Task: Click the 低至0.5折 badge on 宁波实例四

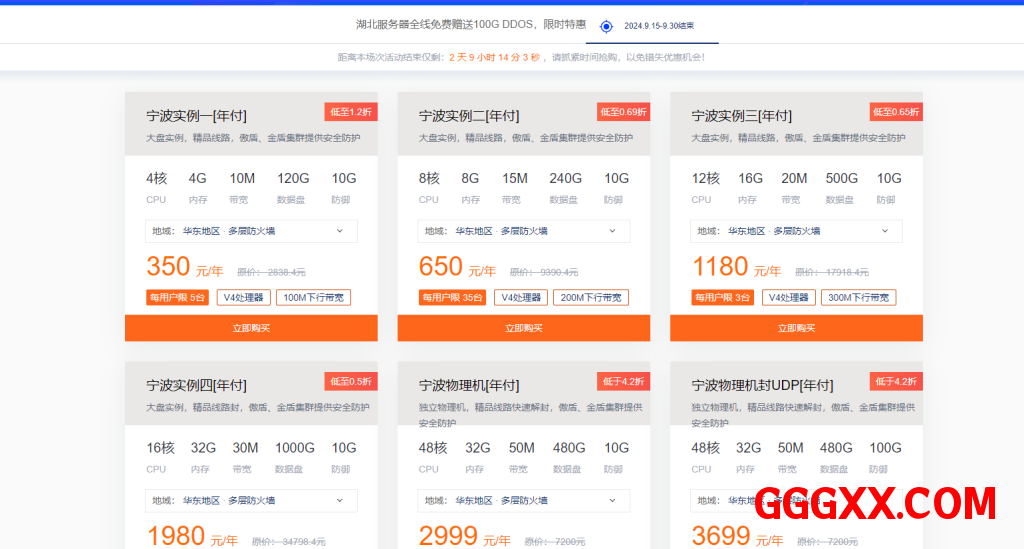Action: [x=351, y=380]
